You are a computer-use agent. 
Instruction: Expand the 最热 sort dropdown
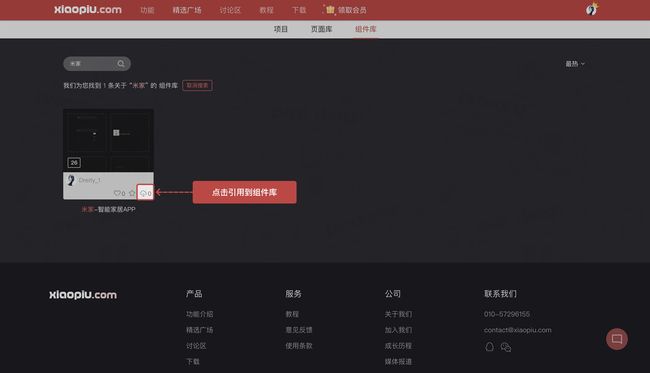click(x=575, y=64)
